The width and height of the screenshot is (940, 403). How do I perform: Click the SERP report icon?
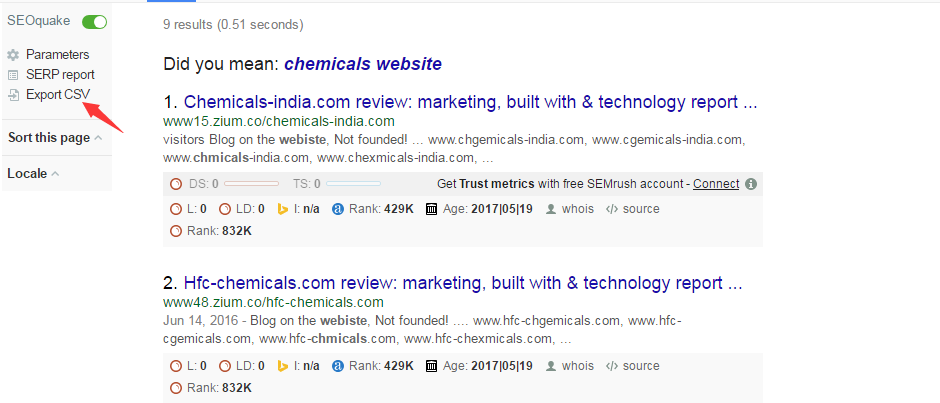pyautogui.click(x=13, y=75)
